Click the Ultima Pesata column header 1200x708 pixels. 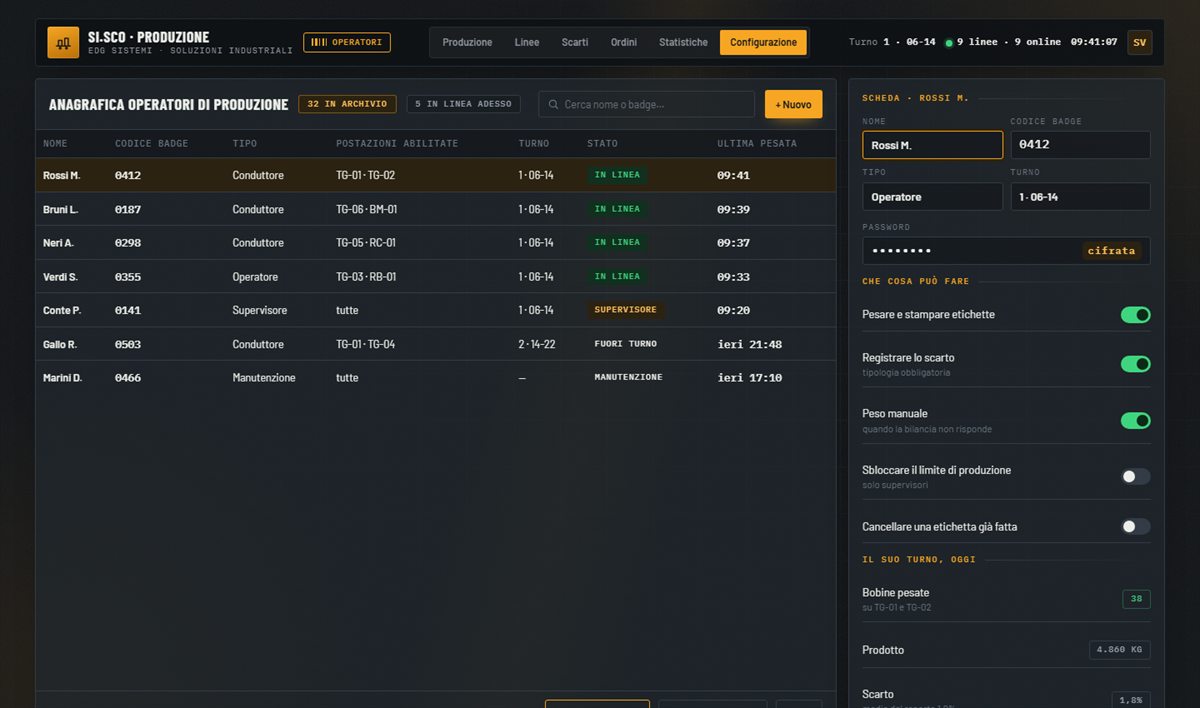pyautogui.click(x=757, y=144)
